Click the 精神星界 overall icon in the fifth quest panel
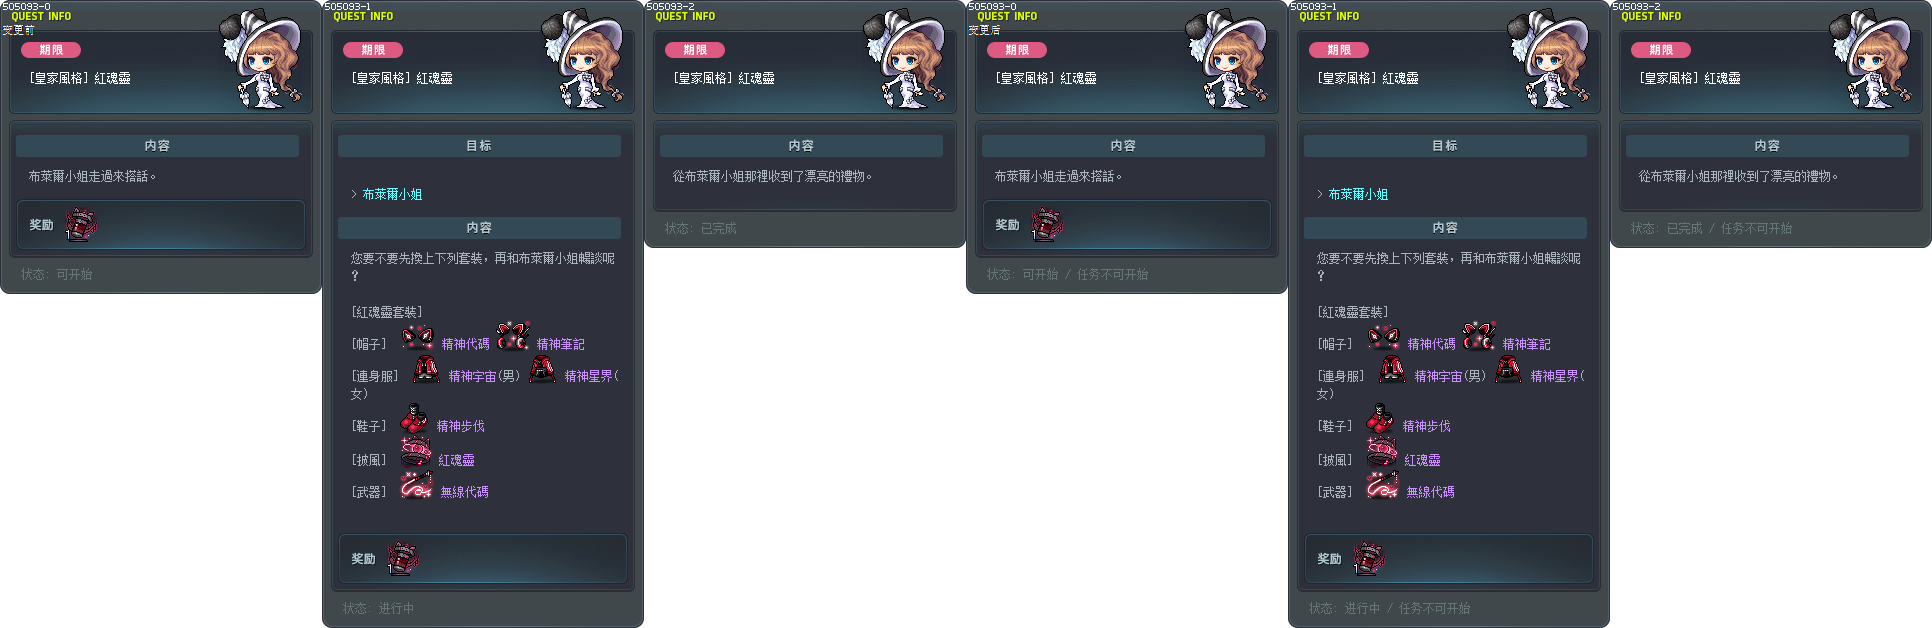This screenshot has height=628, width=1932. pos(1508,370)
